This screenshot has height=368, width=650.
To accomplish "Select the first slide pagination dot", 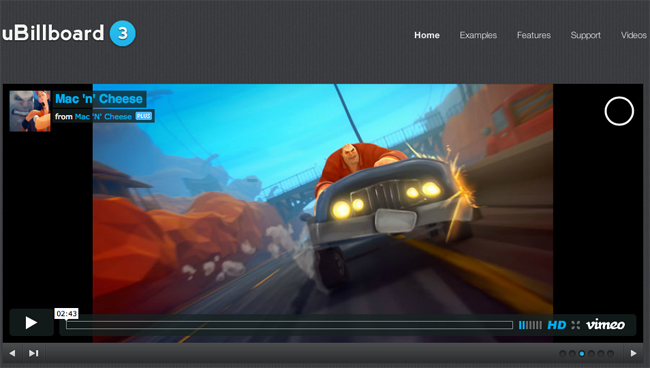I will [x=563, y=353].
